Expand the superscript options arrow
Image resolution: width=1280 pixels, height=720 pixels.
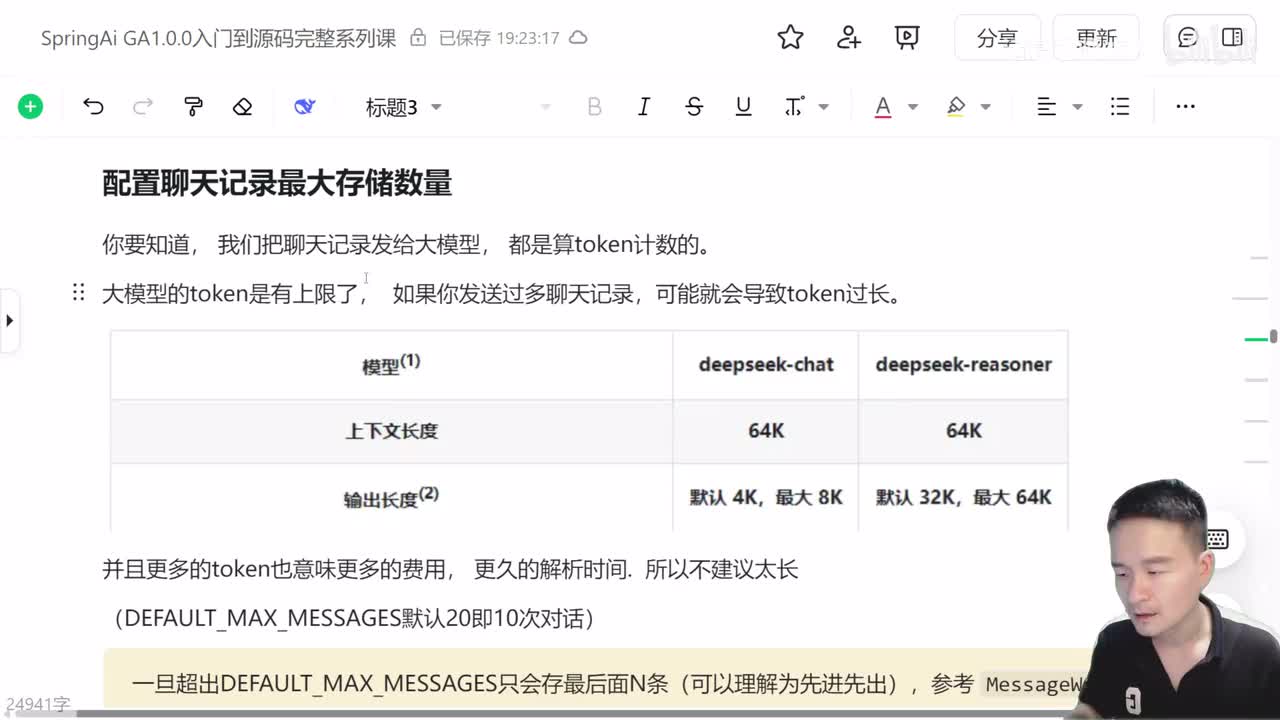click(824, 107)
